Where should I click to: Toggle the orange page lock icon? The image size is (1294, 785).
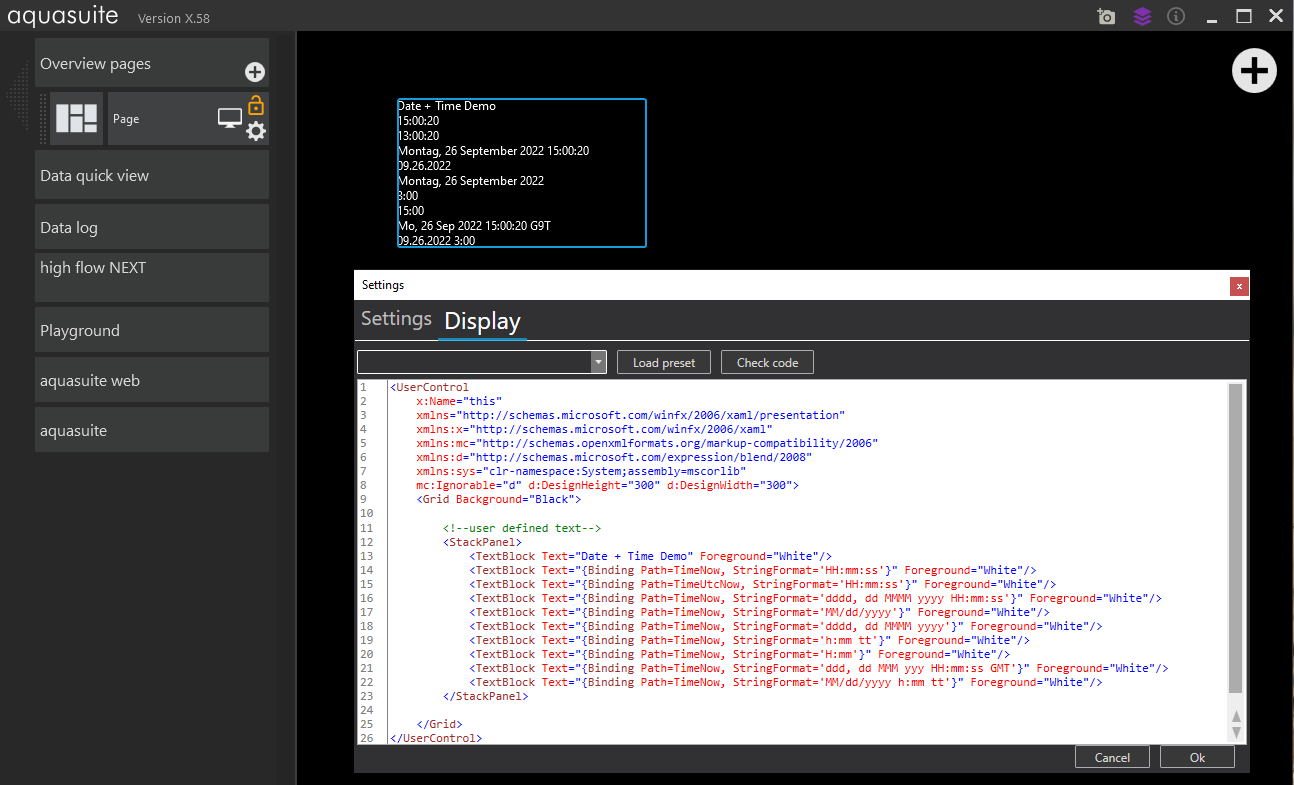[x=256, y=104]
